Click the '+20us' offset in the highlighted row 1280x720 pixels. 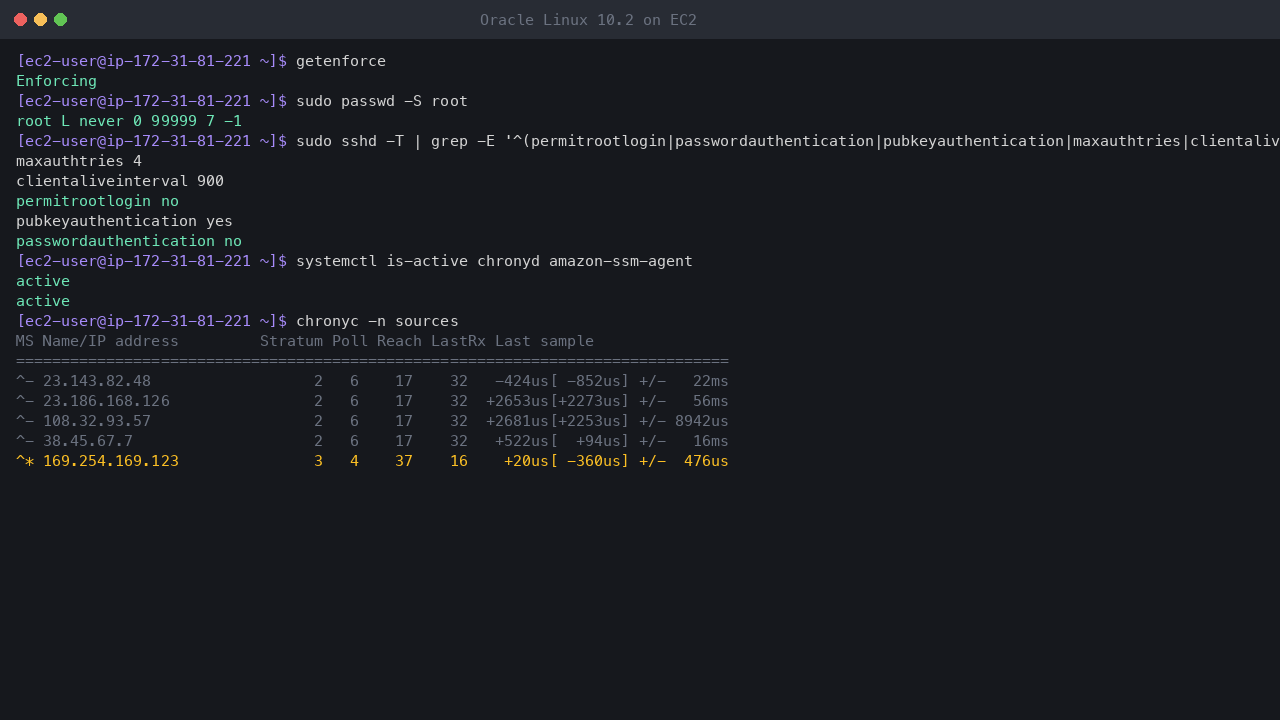point(526,461)
